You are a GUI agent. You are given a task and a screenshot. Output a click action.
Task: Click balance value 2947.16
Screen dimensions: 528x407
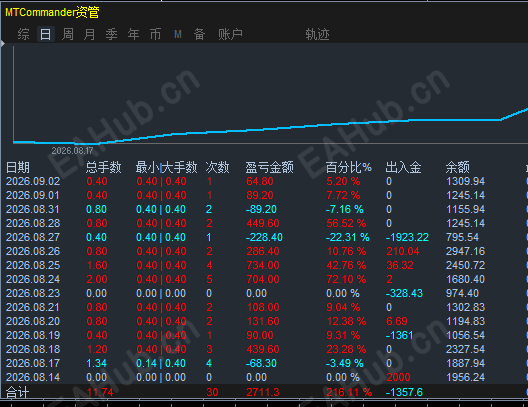click(466, 251)
